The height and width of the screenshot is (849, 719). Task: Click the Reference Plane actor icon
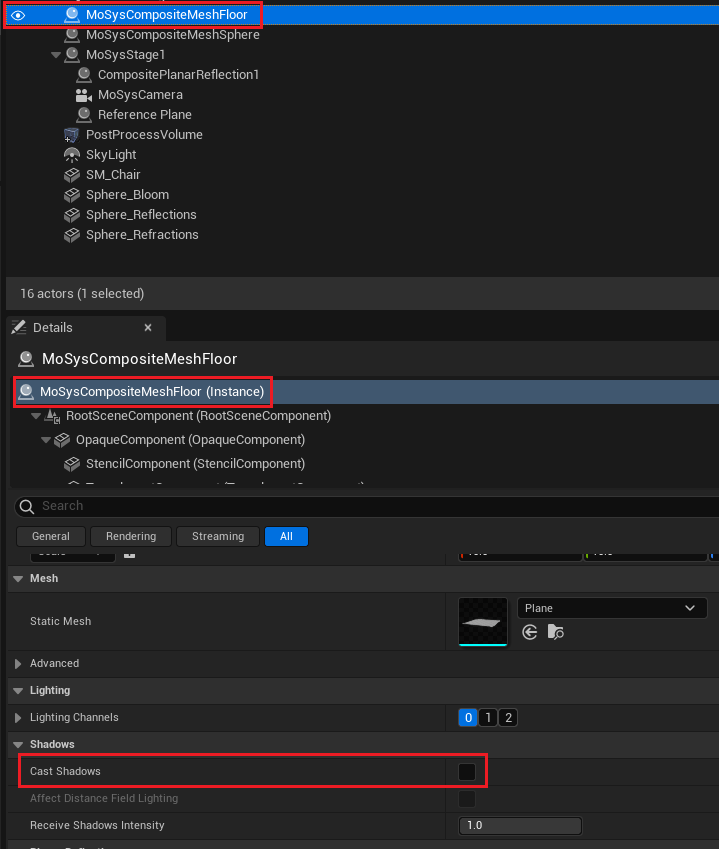pos(83,115)
